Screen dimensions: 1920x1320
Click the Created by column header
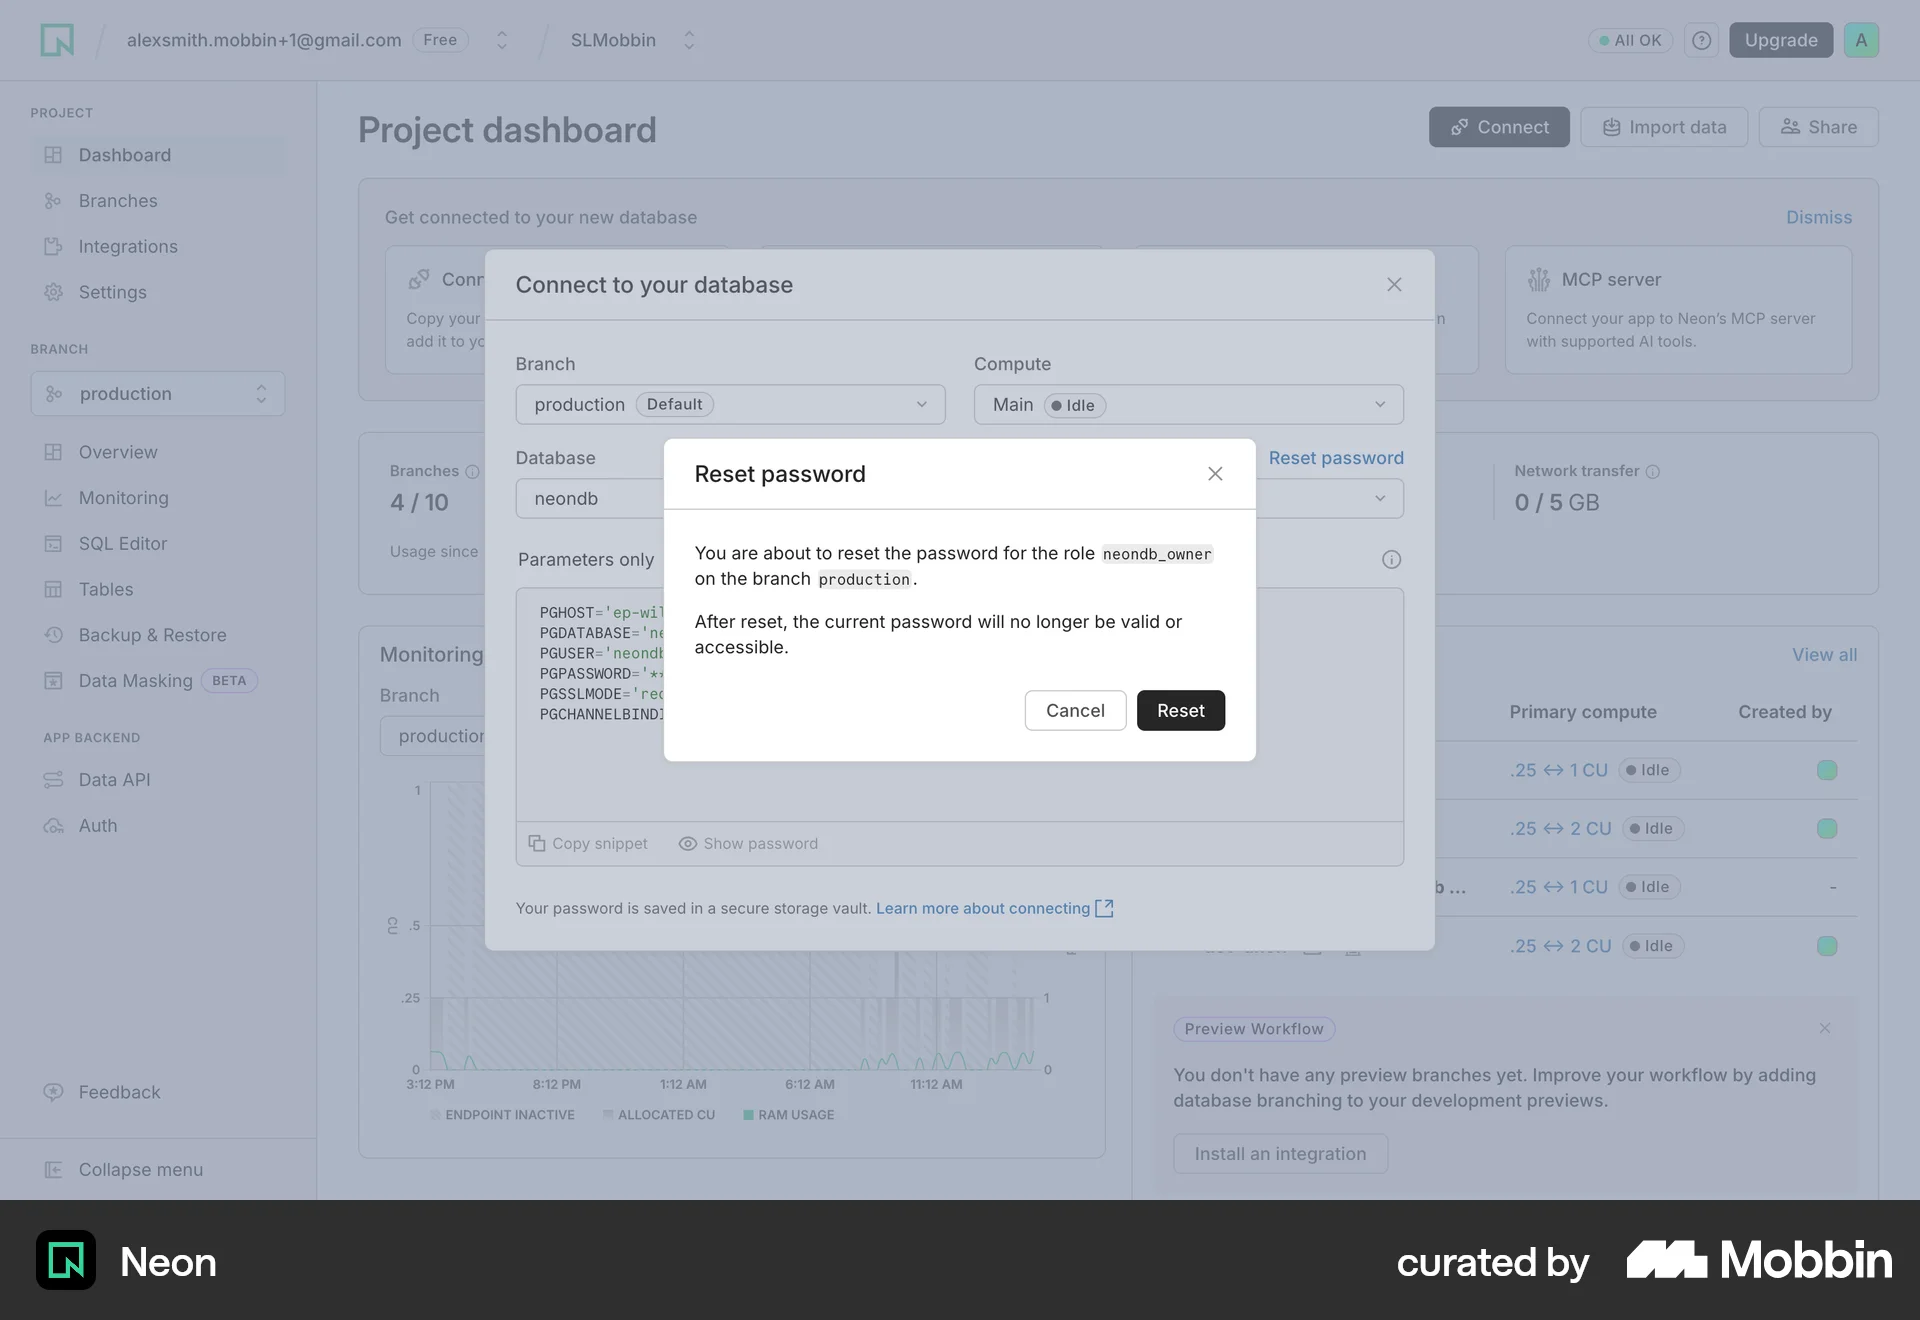(x=1785, y=711)
